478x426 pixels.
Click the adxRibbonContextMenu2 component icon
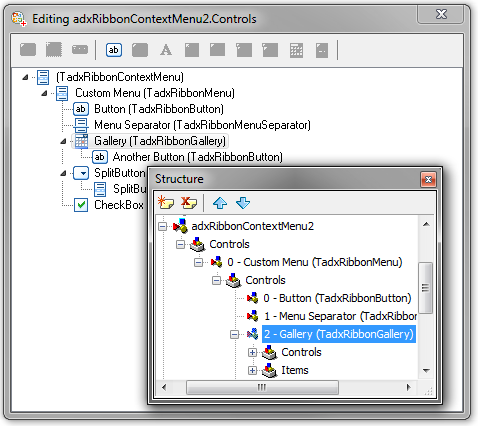[x=180, y=226]
